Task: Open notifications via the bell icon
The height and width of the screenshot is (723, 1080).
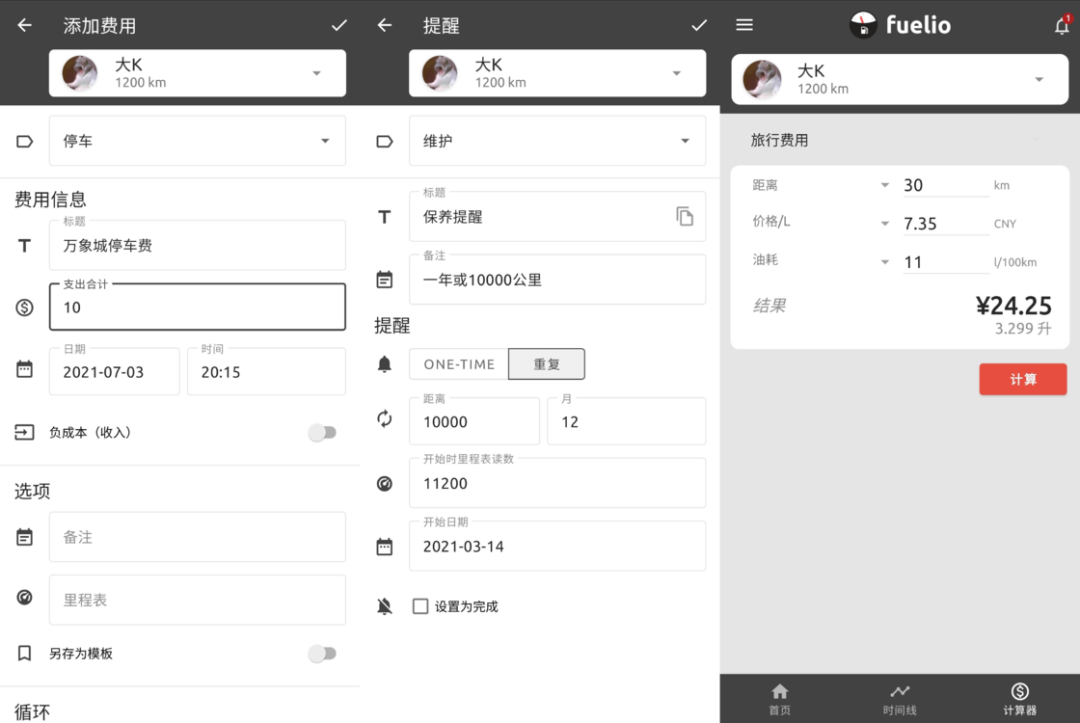Action: coord(1062,27)
